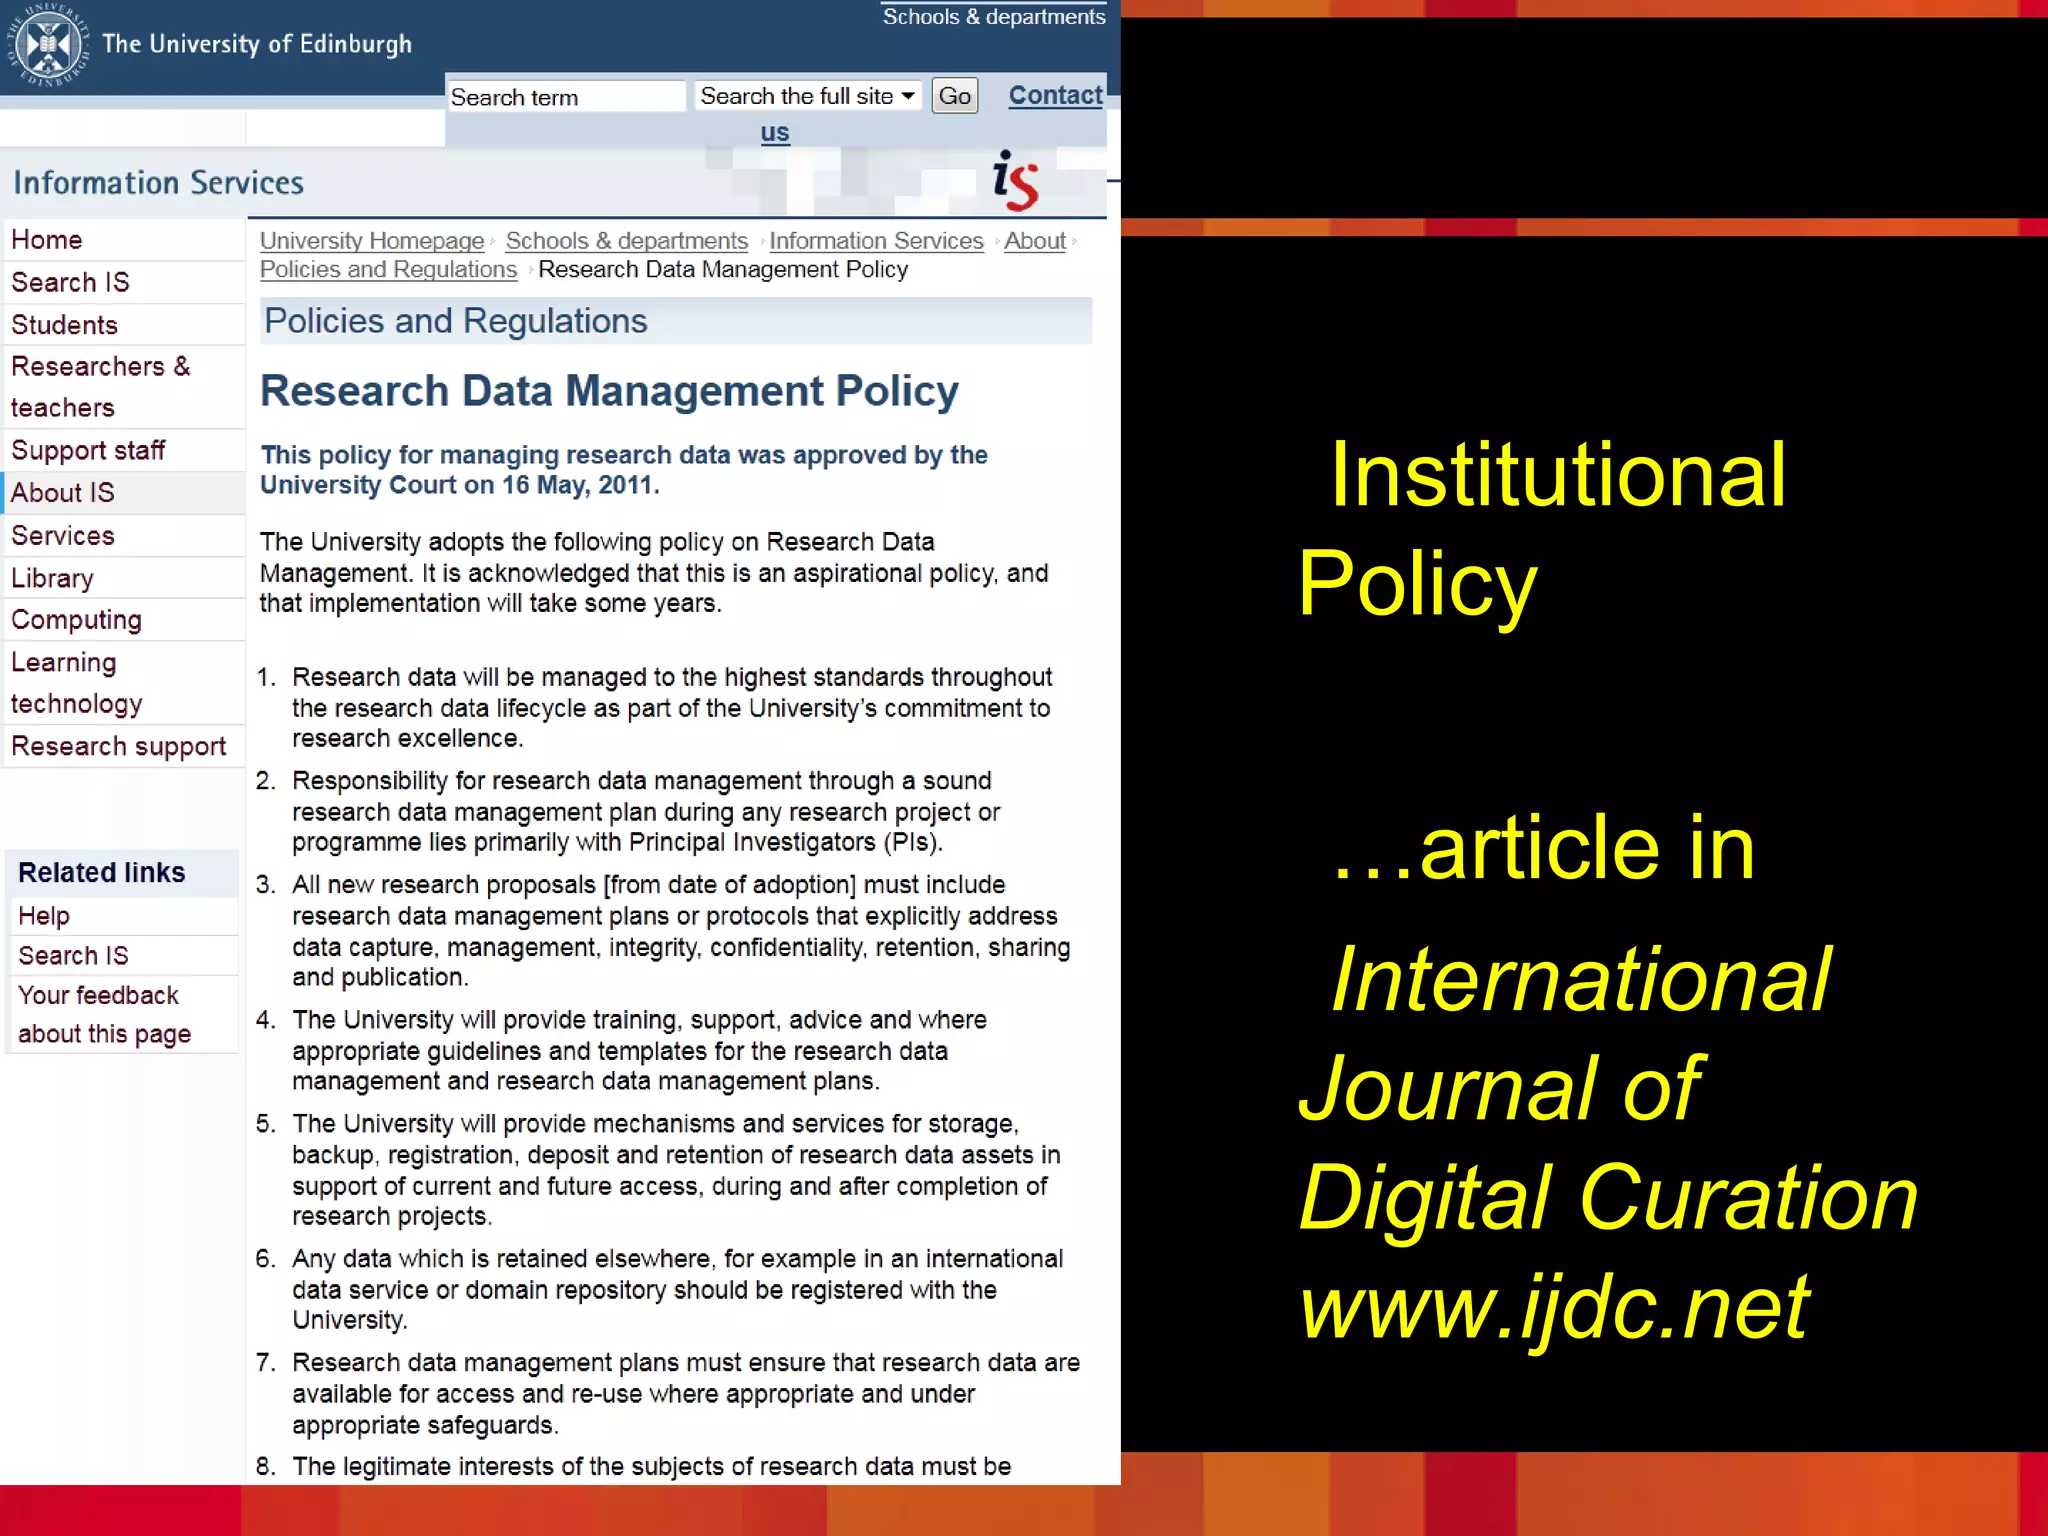Image resolution: width=2048 pixels, height=1536 pixels.
Task: Click the 'Related links' sidebar heading
Action: 102,873
